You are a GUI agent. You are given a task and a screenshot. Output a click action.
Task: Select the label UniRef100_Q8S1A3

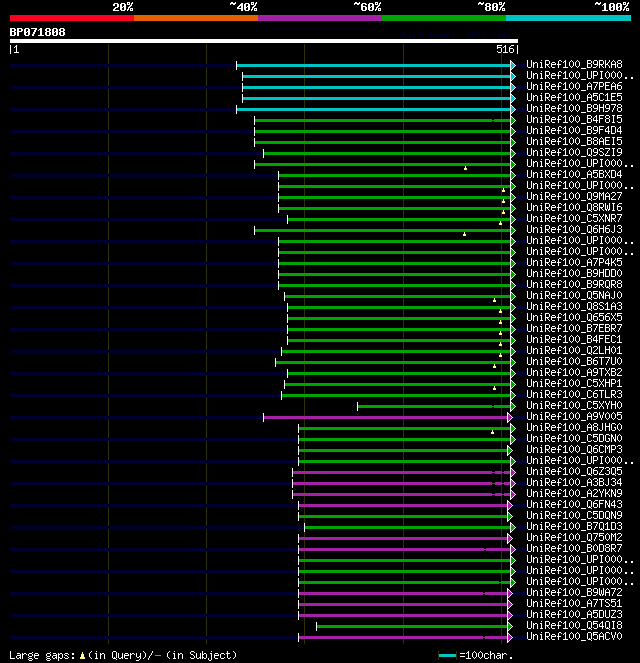pyautogui.click(x=574, y=306)
